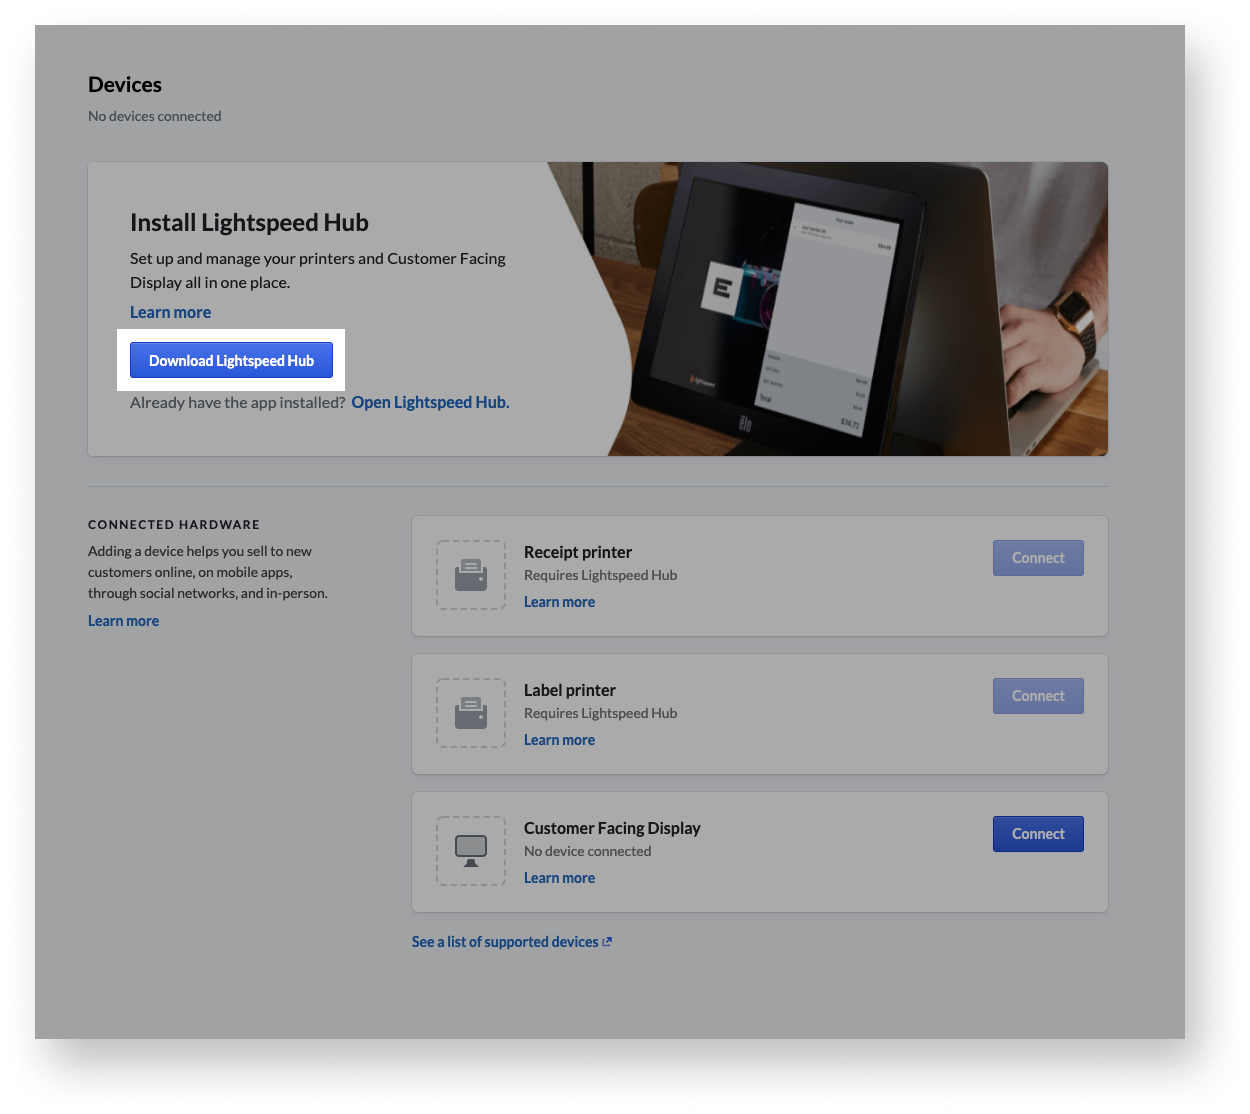This screenshot has height=1114, width=1250.
Task: Click 'Requires Lightspeed Hub' under Label printer
Action: click(600, 713)
